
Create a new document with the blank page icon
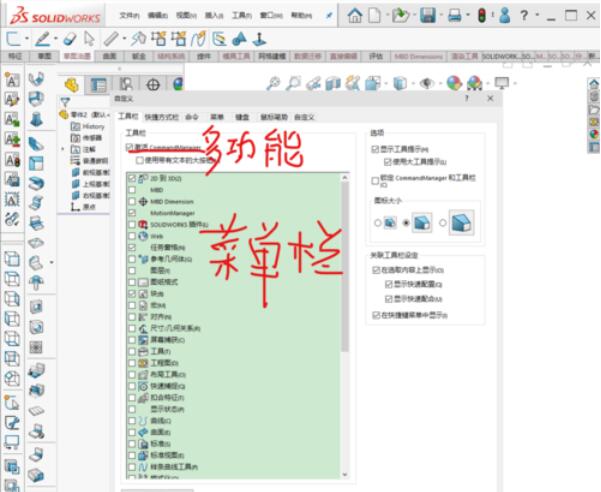pyautogui.click(x=374, y=16)
